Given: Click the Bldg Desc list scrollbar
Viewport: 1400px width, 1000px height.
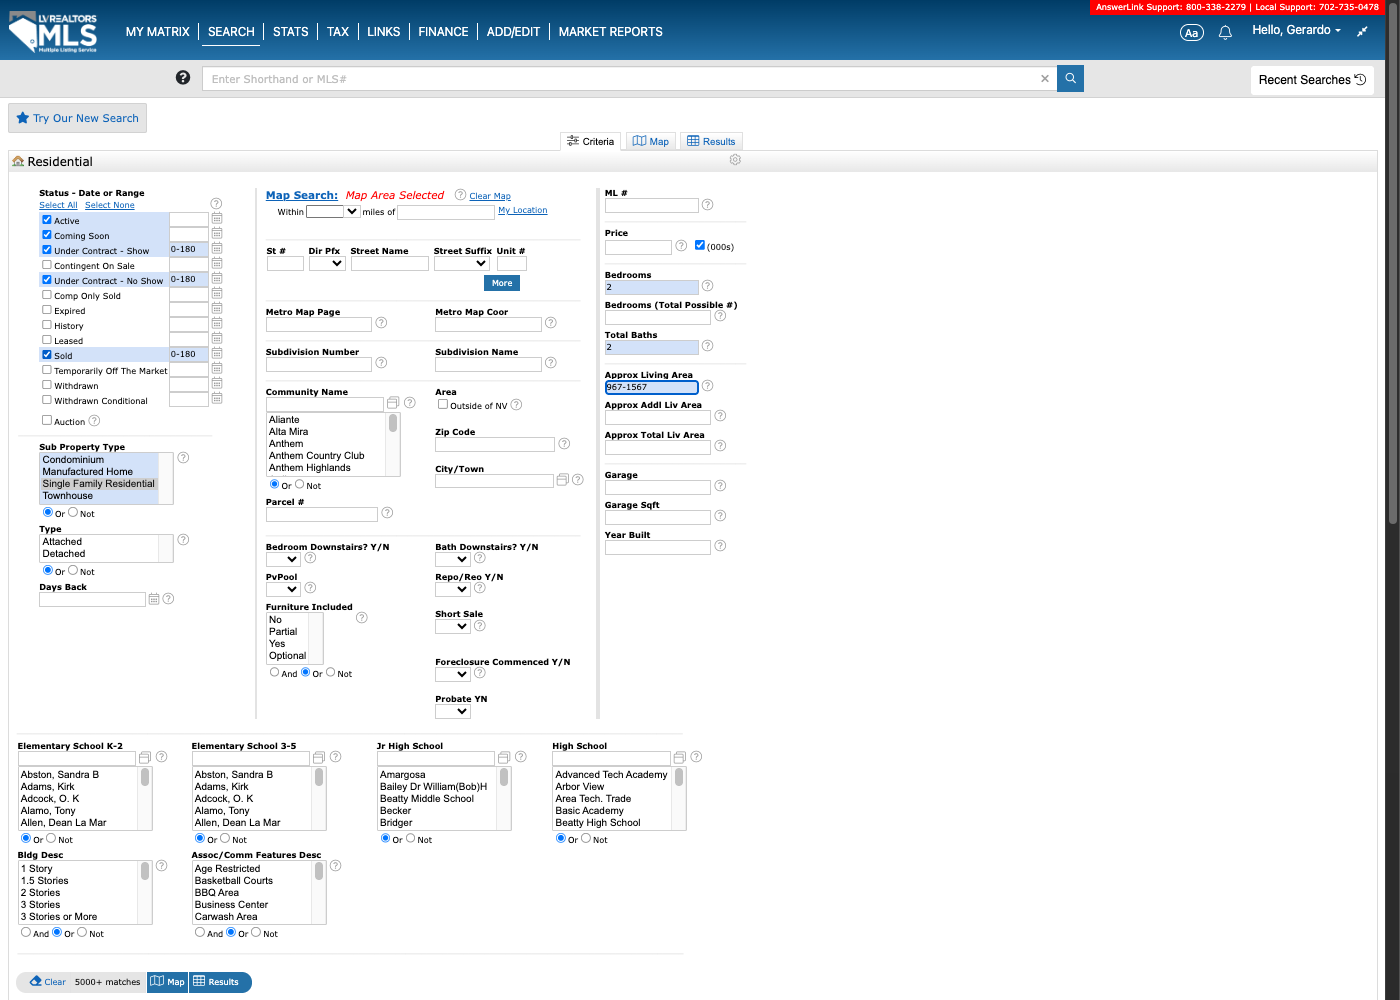Looking at the screenshot, I should tap(145, 892).
